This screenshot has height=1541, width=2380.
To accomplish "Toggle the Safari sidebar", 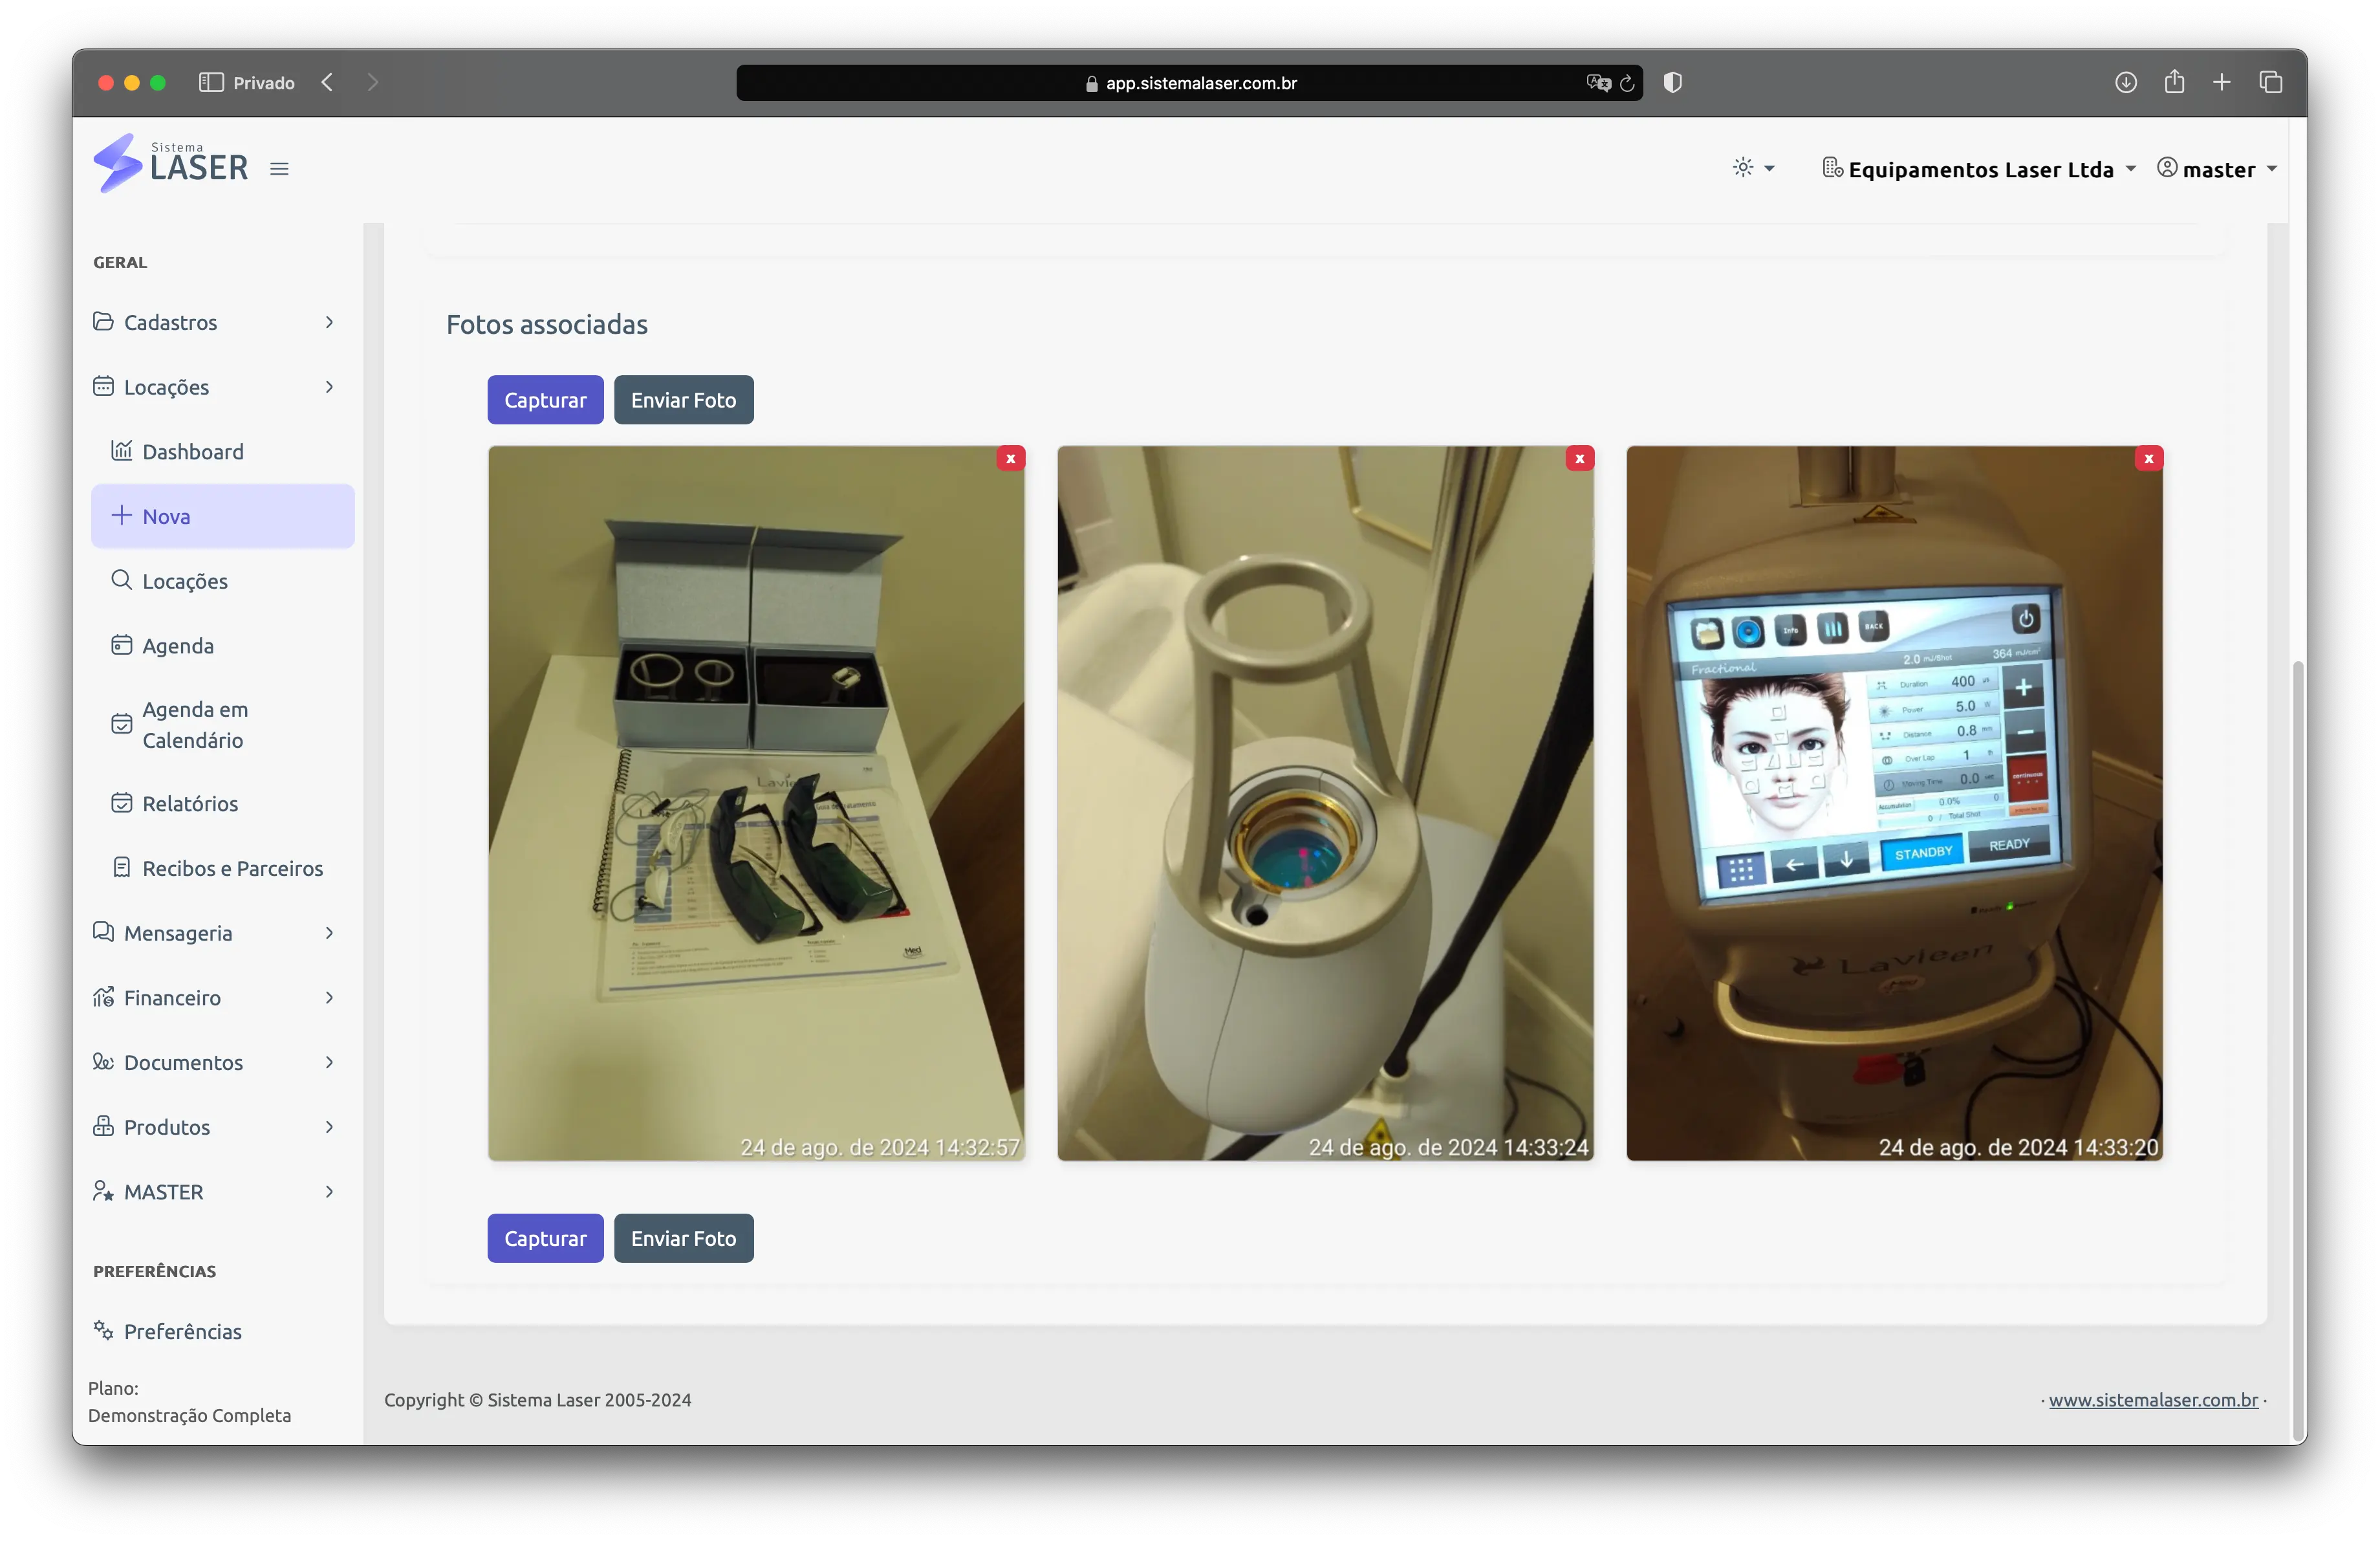I will [211, 83].
